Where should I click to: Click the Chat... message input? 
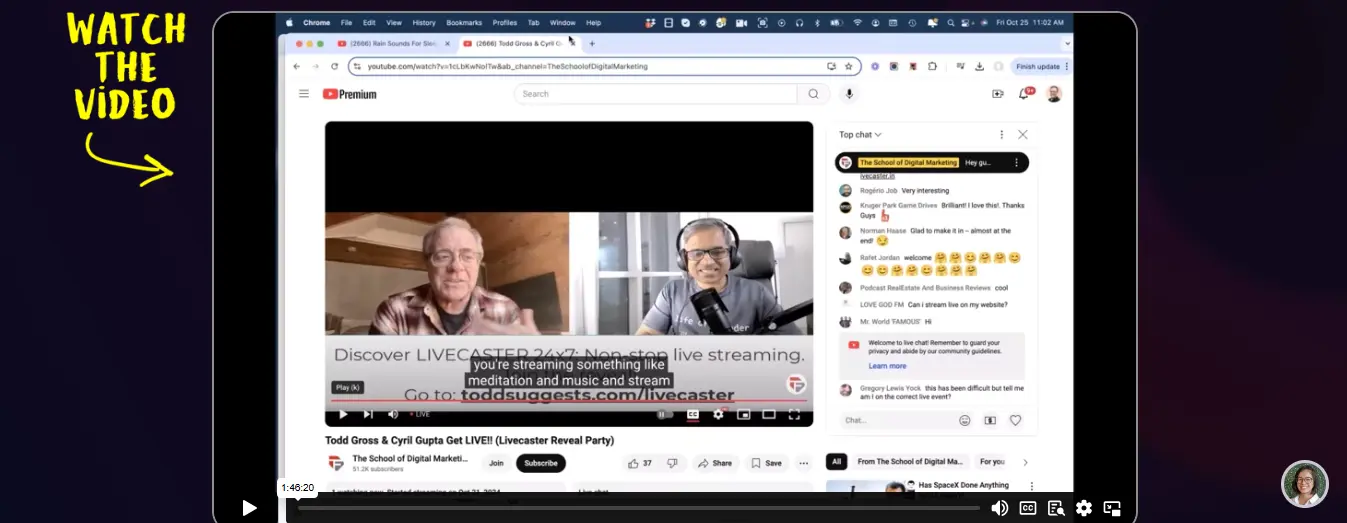897,420
